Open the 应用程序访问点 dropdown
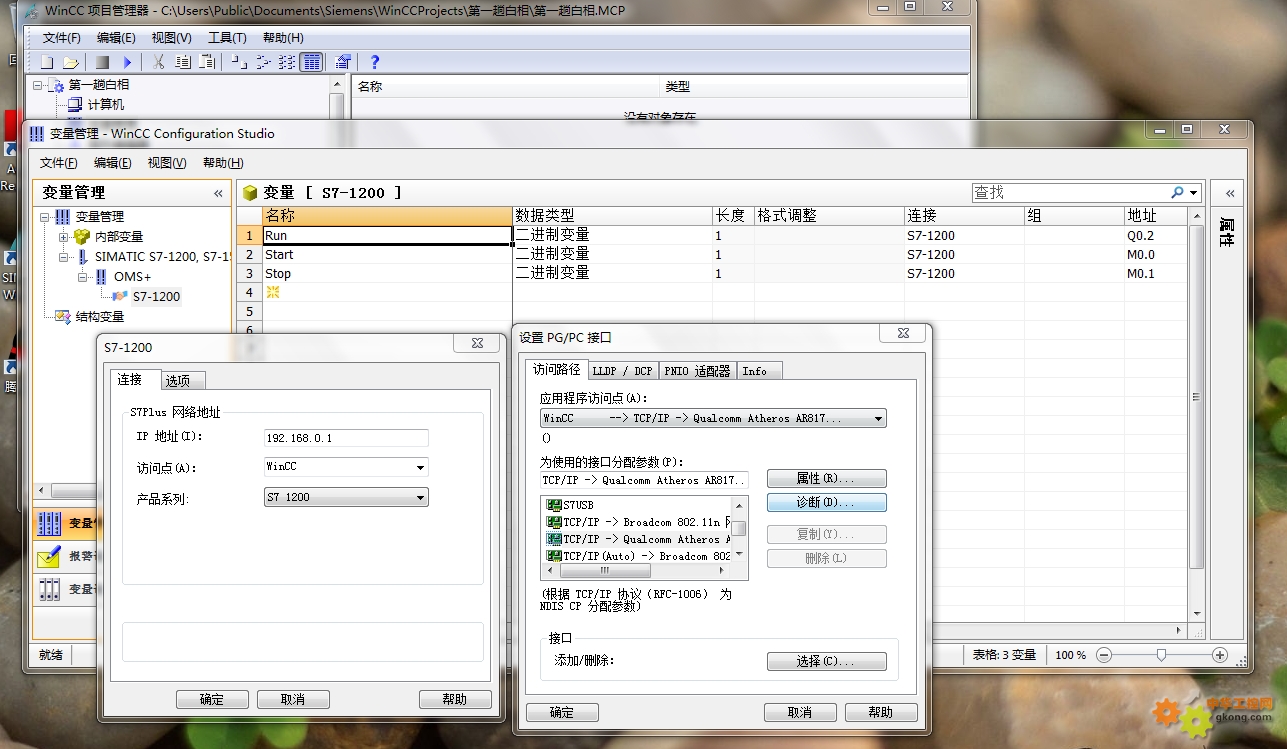Image resolution: width=1287 pixels, height=749 pixels. coord(878,419)
